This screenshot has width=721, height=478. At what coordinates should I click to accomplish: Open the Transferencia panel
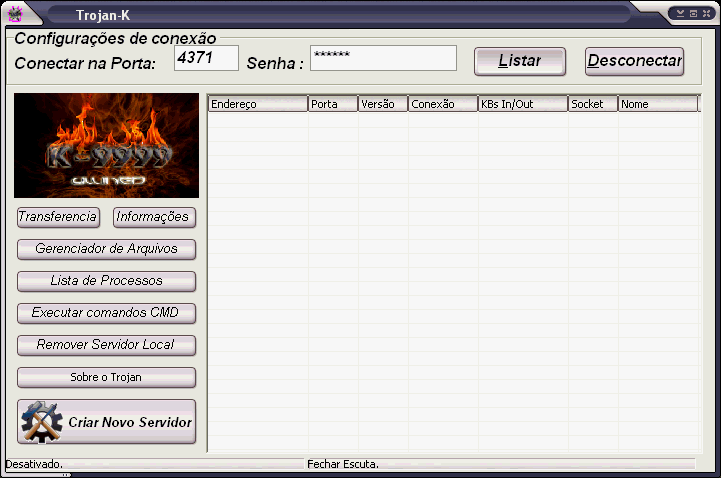coord(59,217)
